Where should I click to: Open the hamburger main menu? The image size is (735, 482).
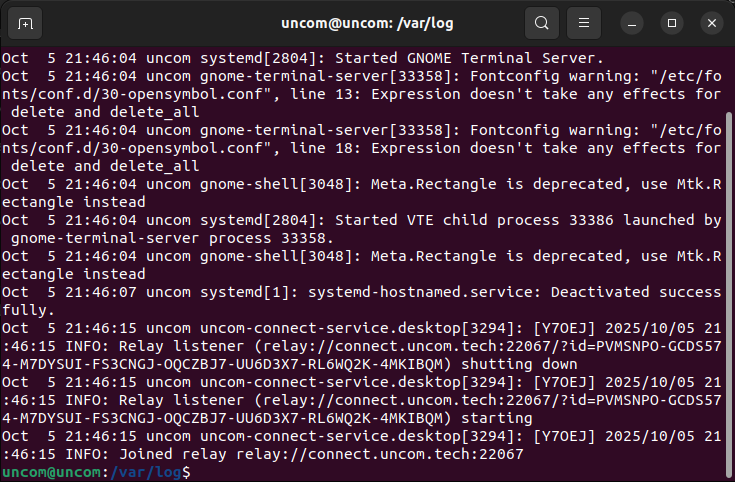pyautogui.click(x=585, y=22)
